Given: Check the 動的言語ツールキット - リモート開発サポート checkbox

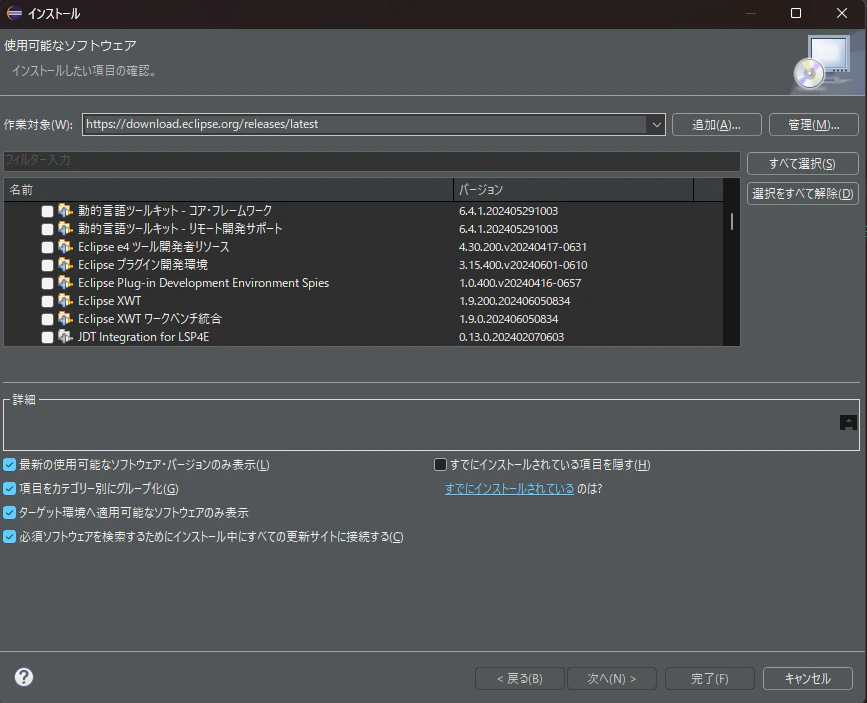Looking at the screenshot, I should [x=48, y=229].
